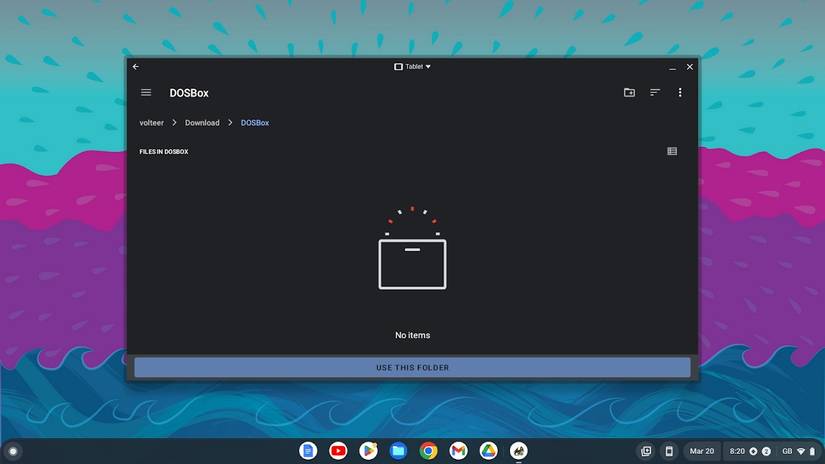Navigate to Download folder breadcrumb
Viewport: 825px width, 464px height.
pos(202,123)
